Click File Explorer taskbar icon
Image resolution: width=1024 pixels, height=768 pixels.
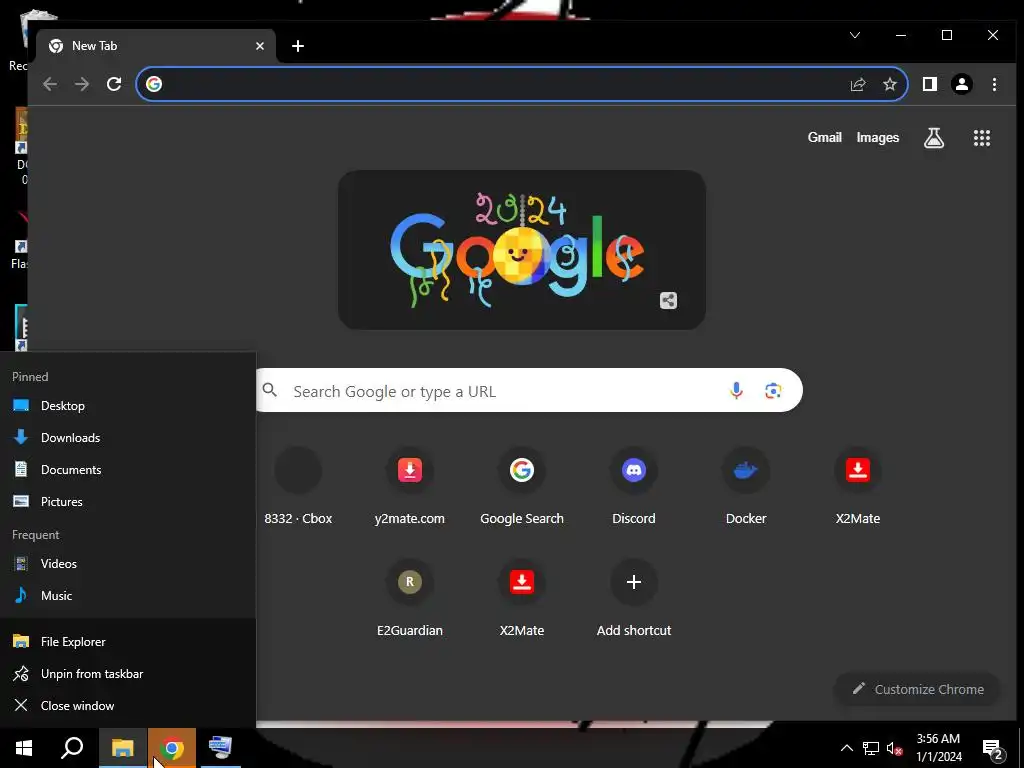123,748
